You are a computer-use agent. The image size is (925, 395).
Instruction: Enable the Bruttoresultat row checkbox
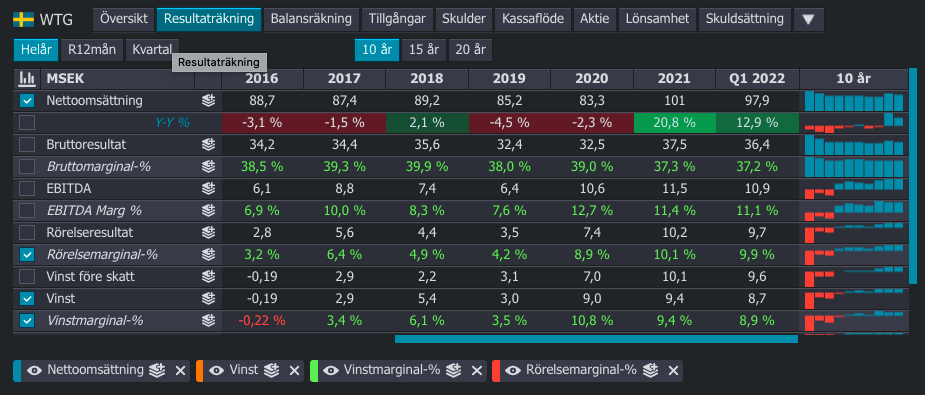point(27,144)
